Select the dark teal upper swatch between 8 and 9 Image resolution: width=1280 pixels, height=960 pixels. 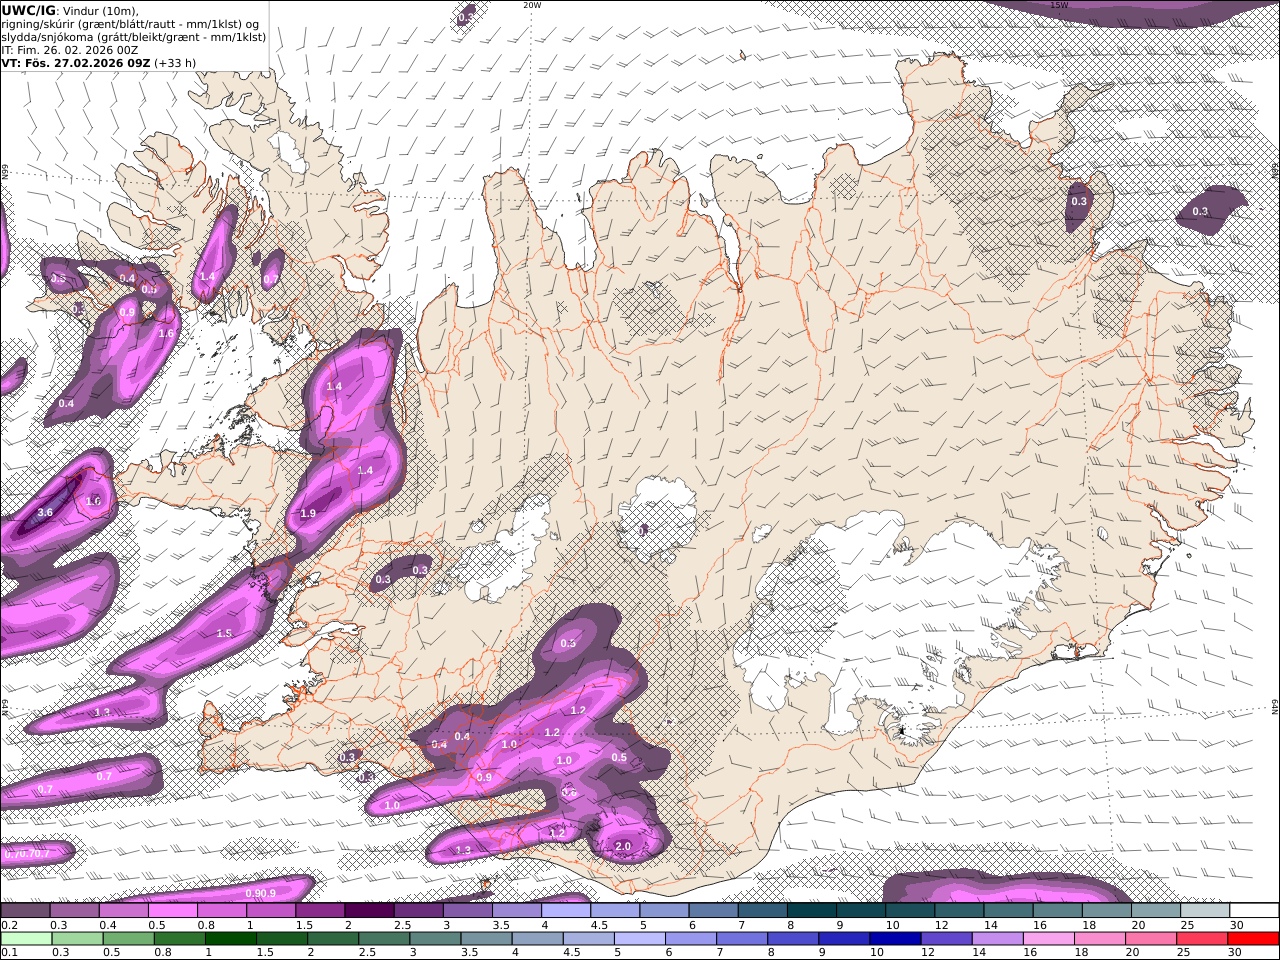click(x=813, y=911)
